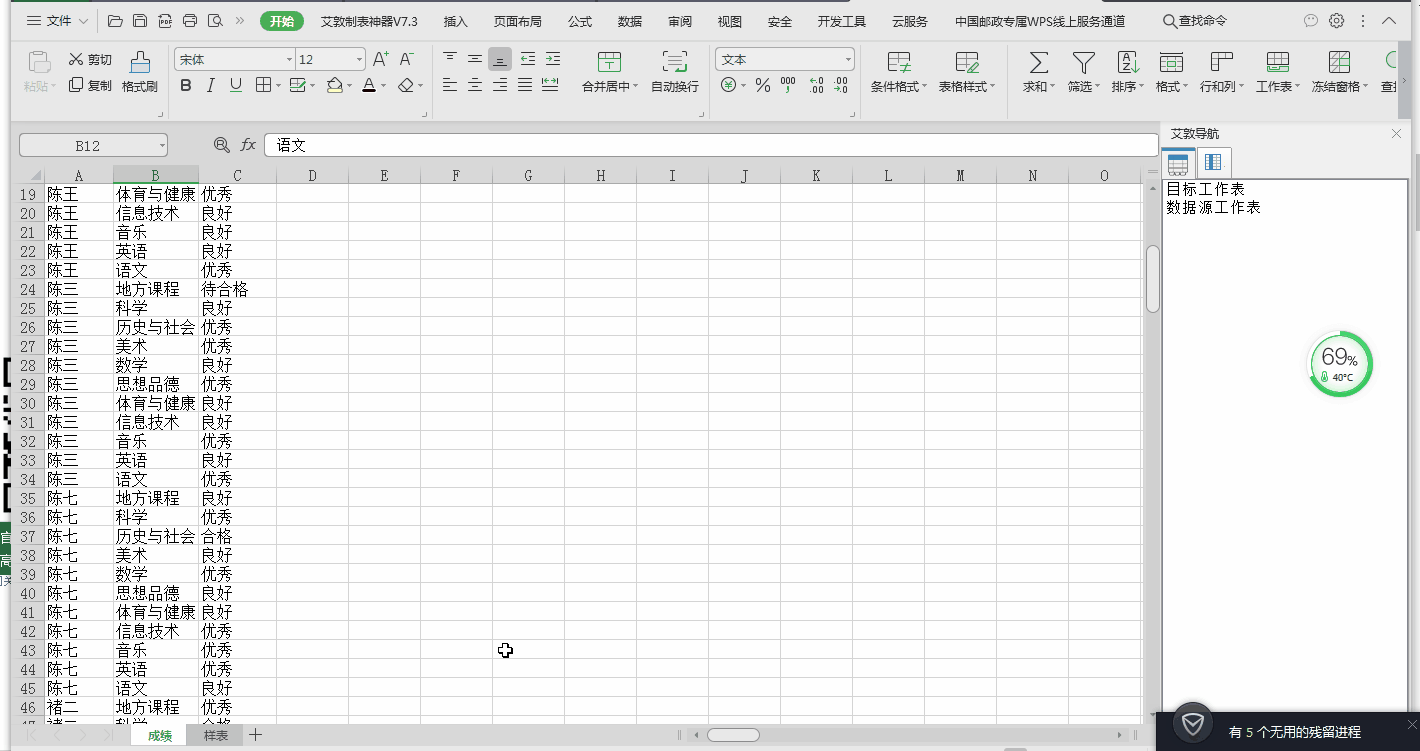Click the cut (剪切) scissors button
This screenshot has width=1420, height=751.
click(90, 60)
